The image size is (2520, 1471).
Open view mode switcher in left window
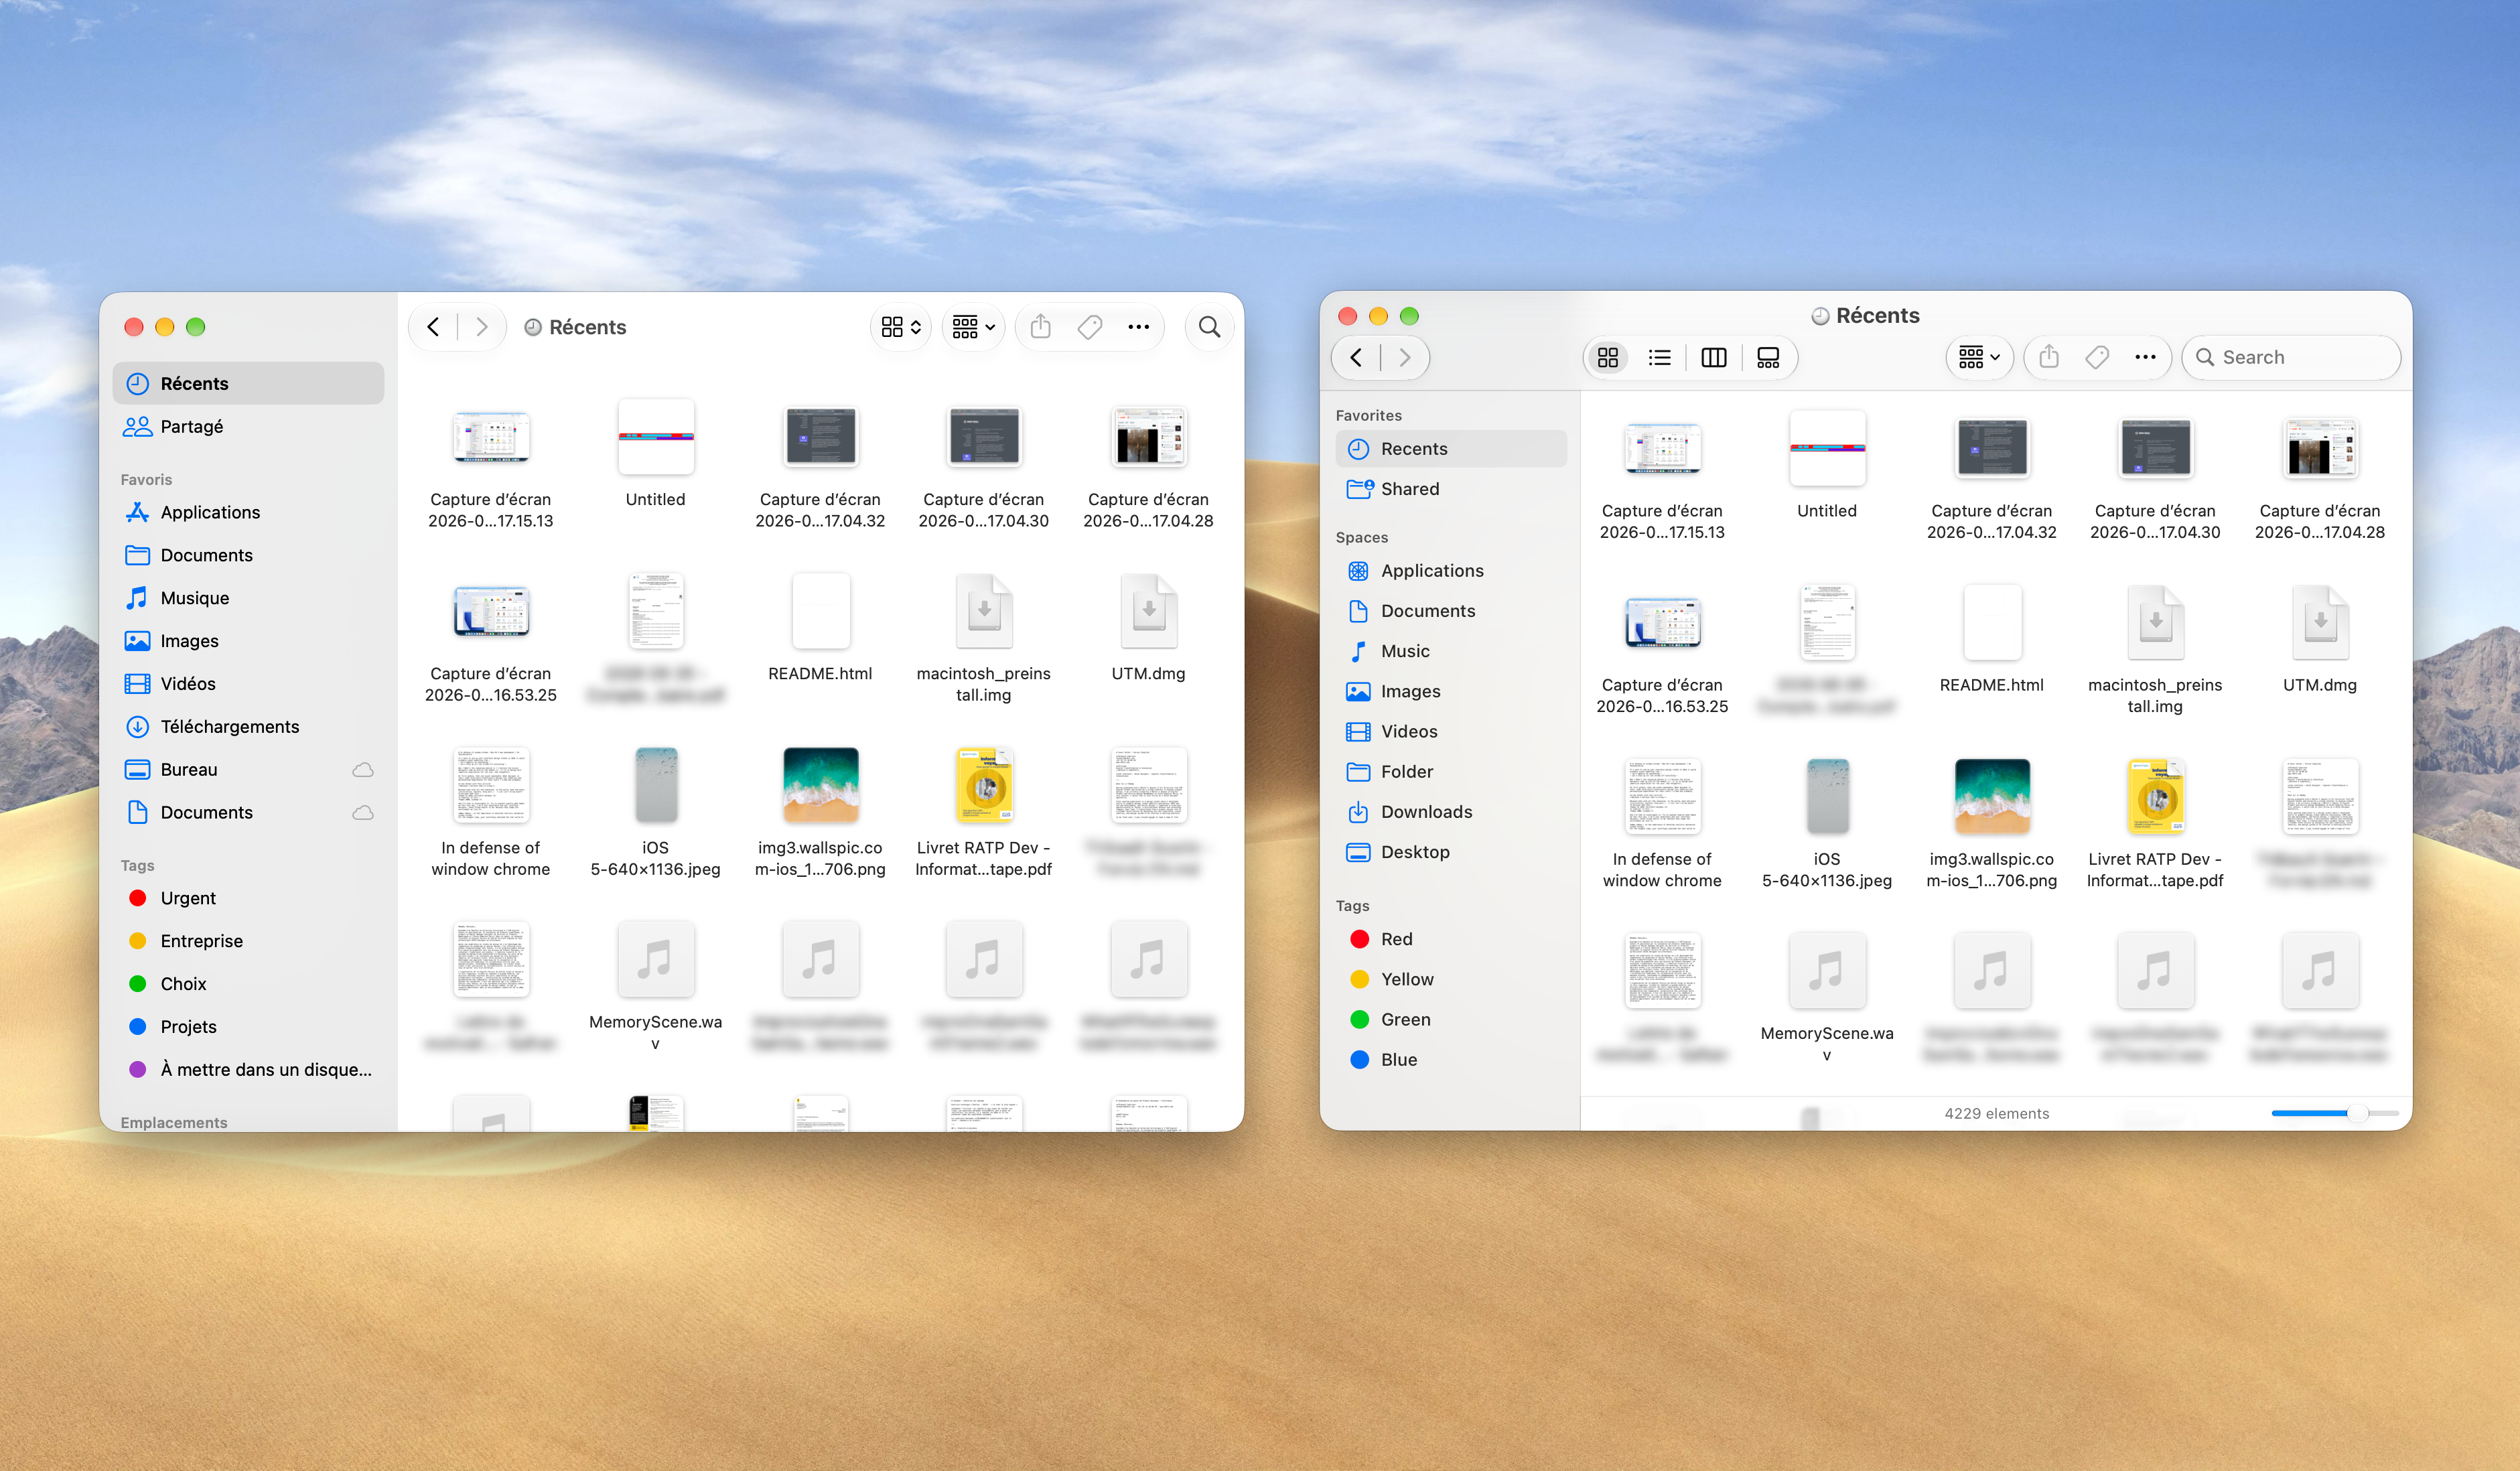(901, 327)
